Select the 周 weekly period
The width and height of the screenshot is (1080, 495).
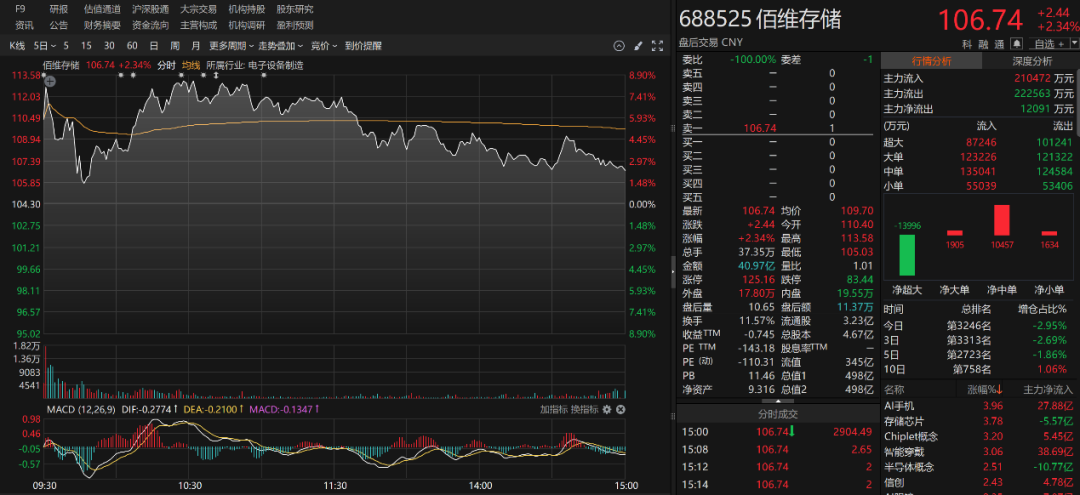click(x=175, y=46)
